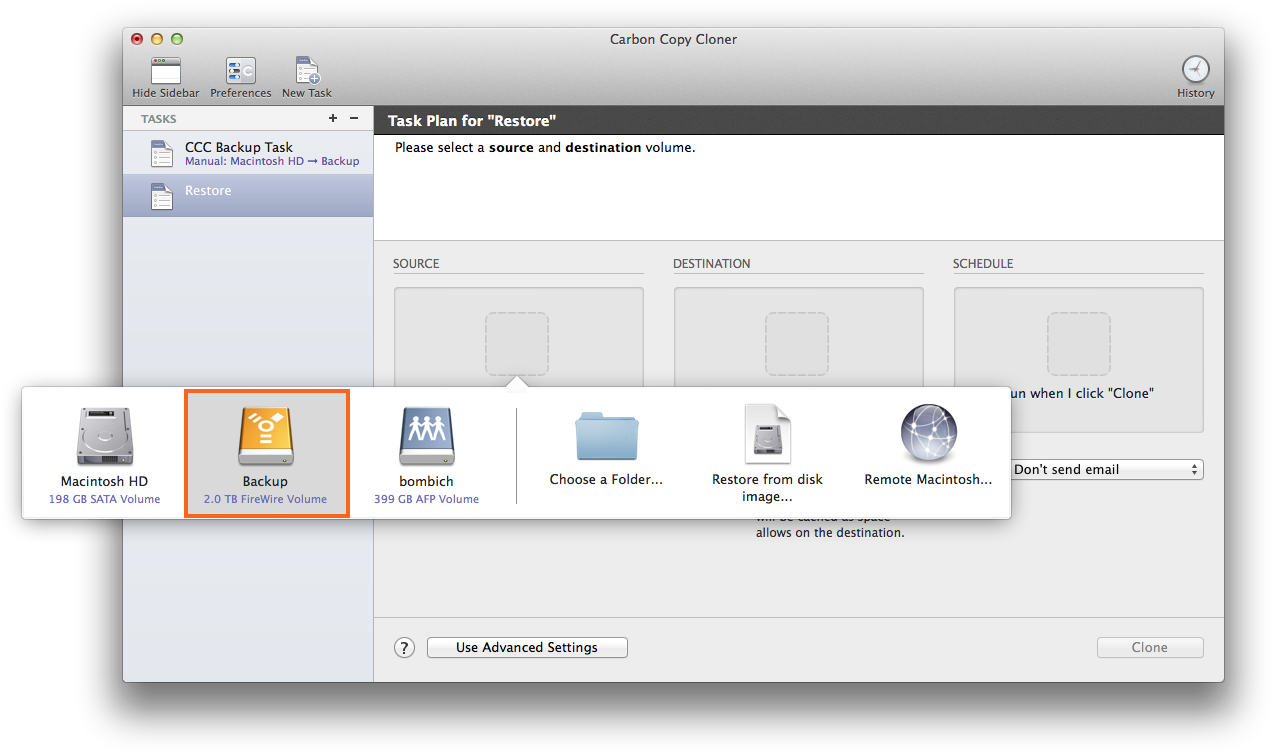Click the "Task Plan for Restore" header text
This screenshot has height=753, width=1273.
[472, 121]
